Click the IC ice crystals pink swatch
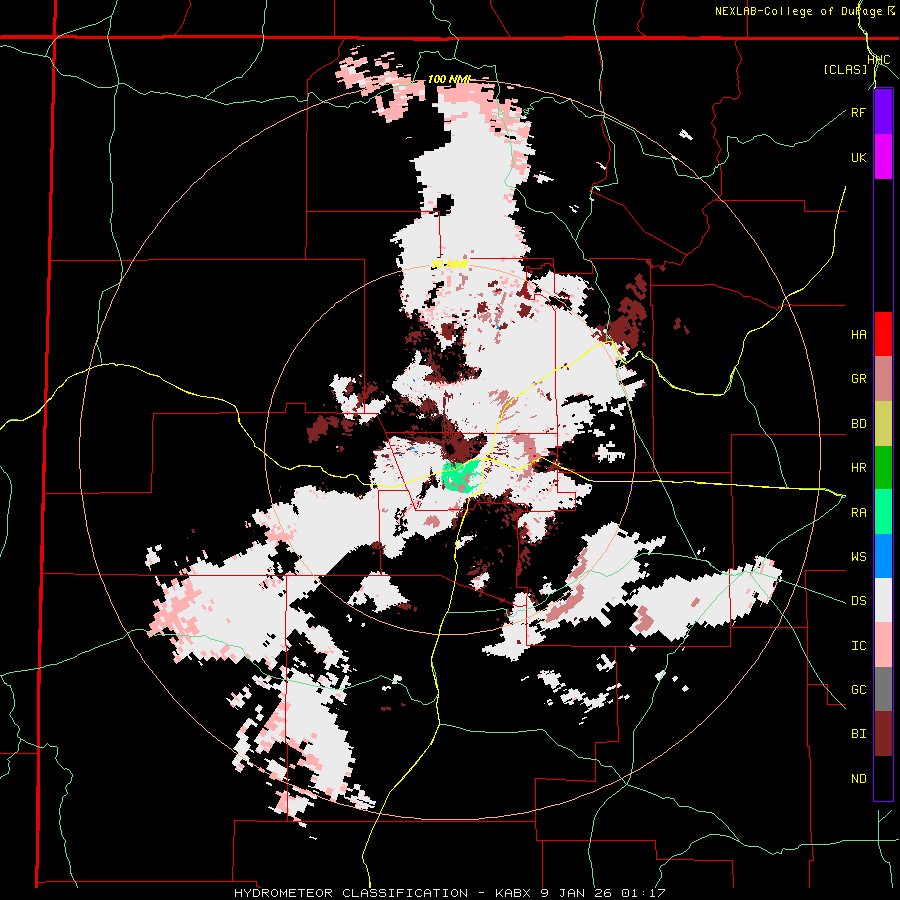 (883, 645)
